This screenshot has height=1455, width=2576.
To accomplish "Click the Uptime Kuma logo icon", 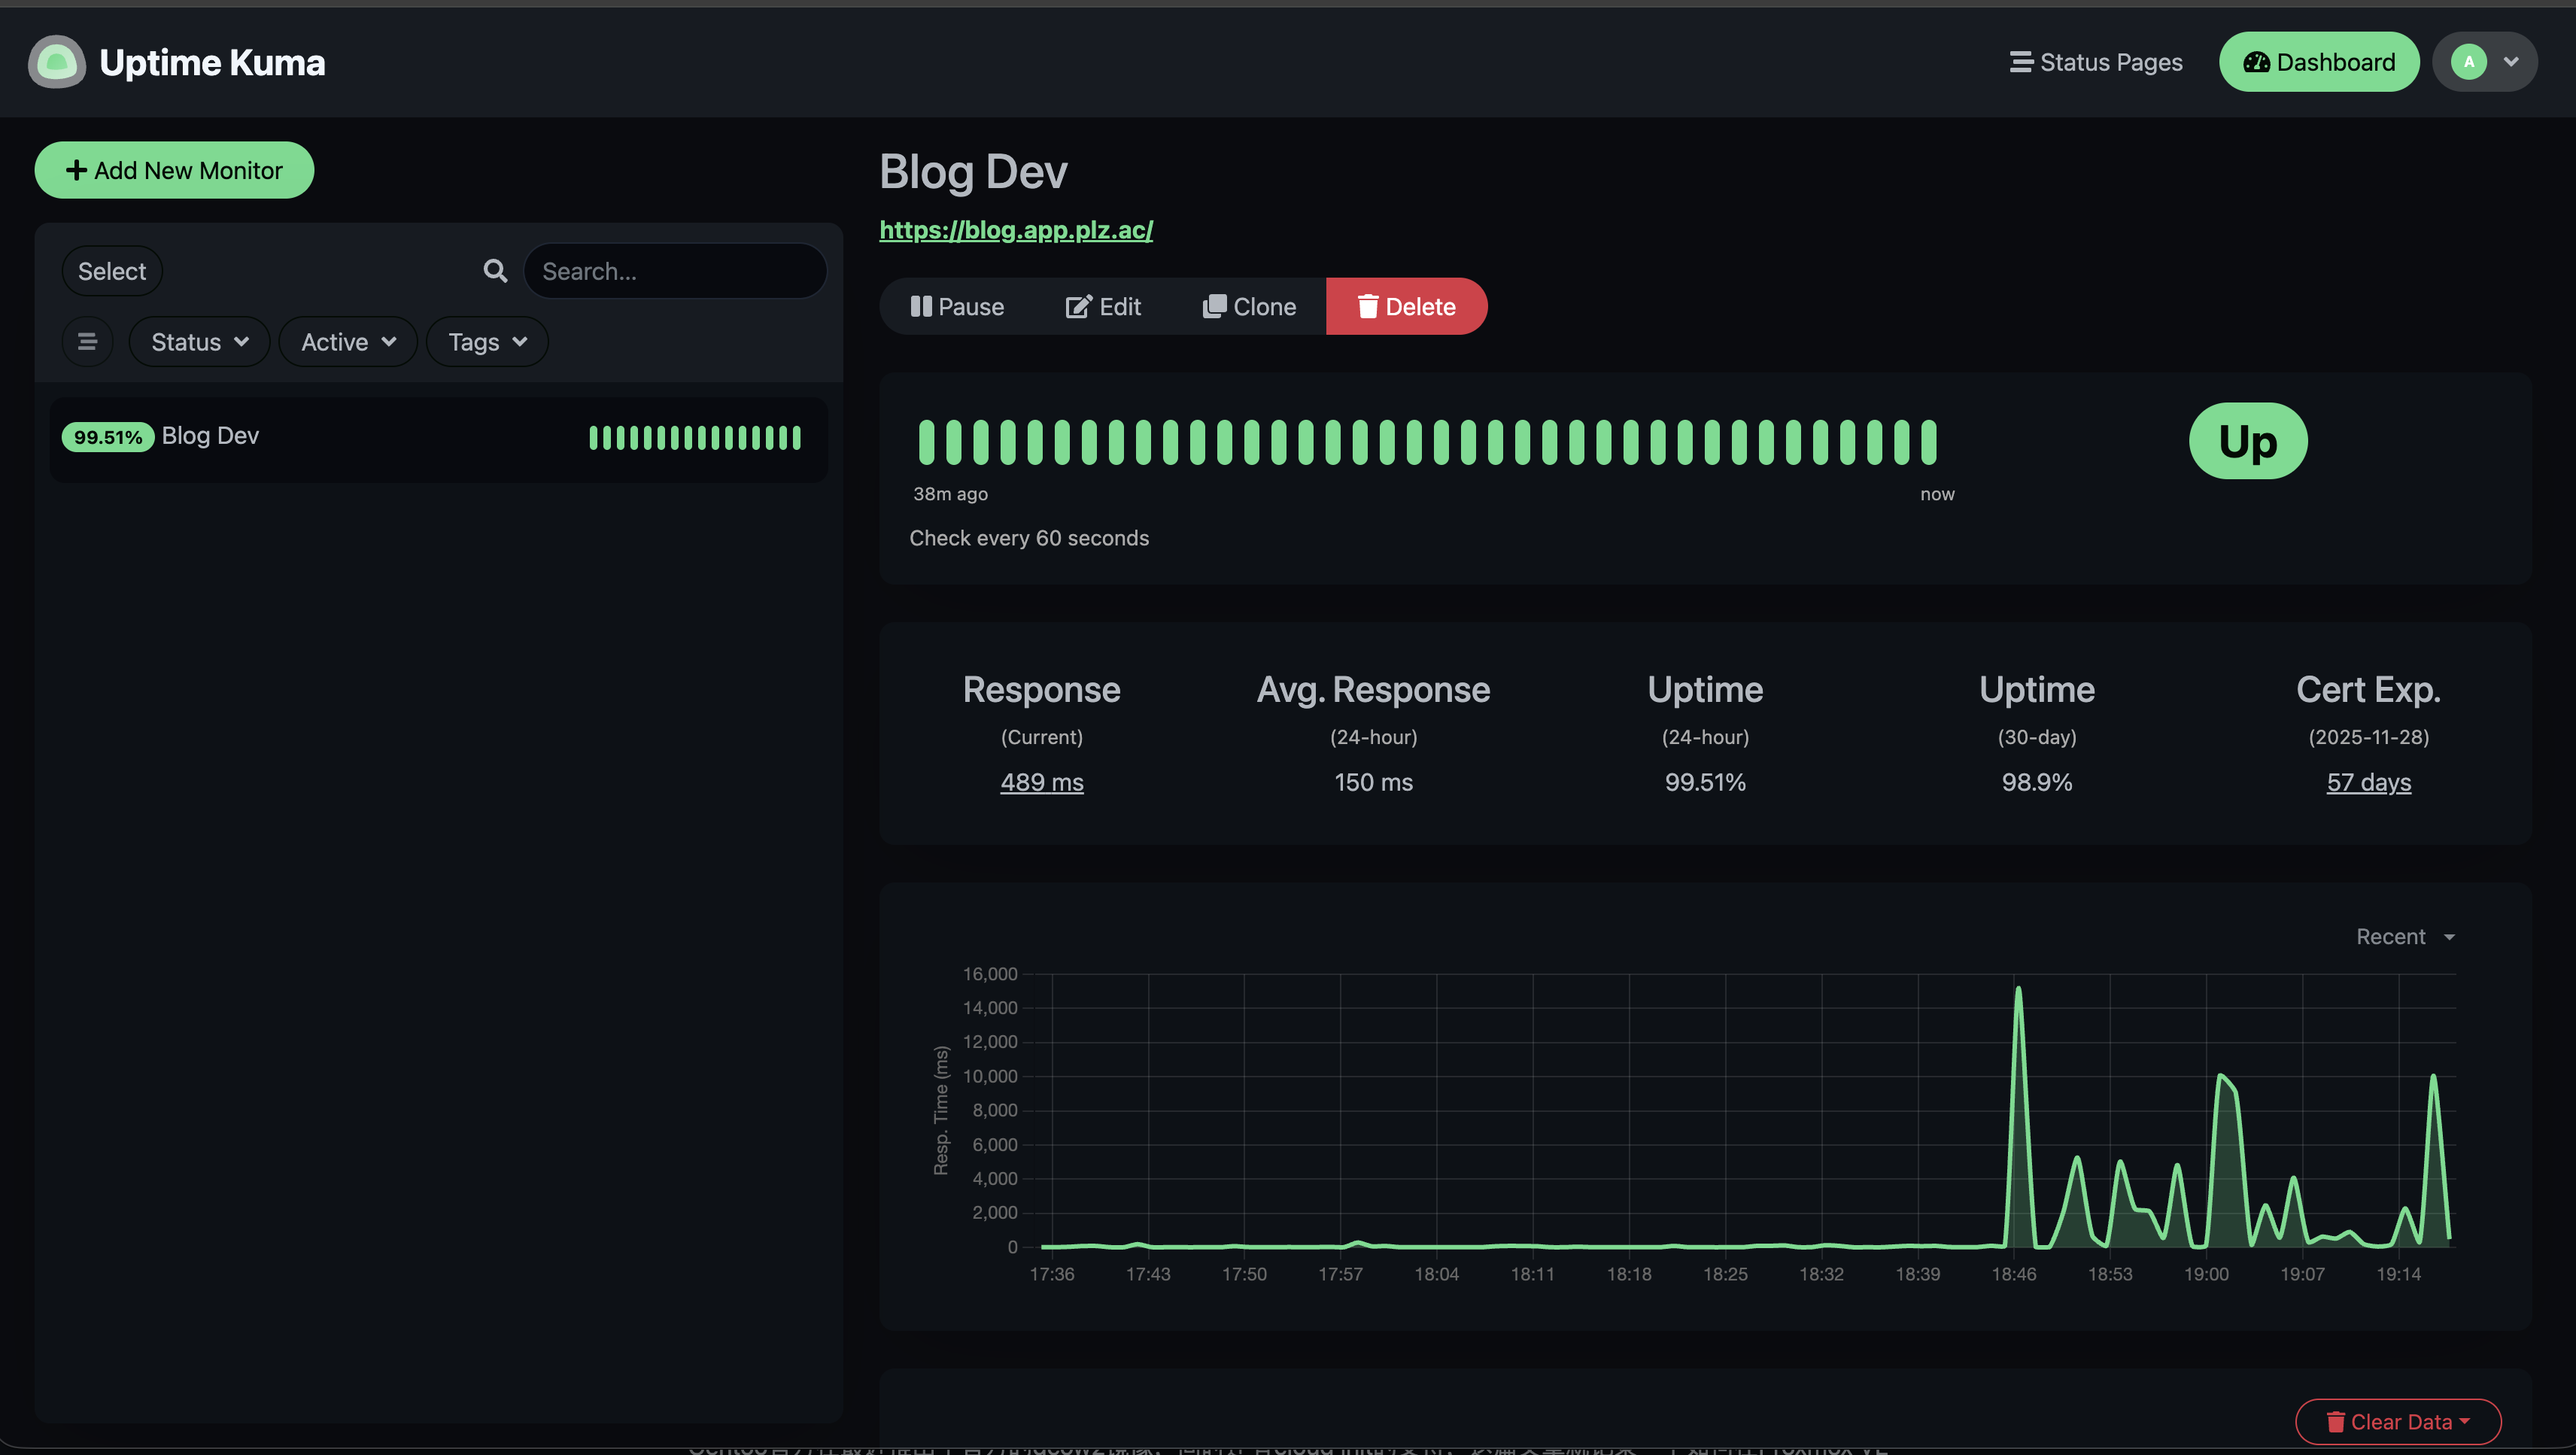I will point(57,62).
